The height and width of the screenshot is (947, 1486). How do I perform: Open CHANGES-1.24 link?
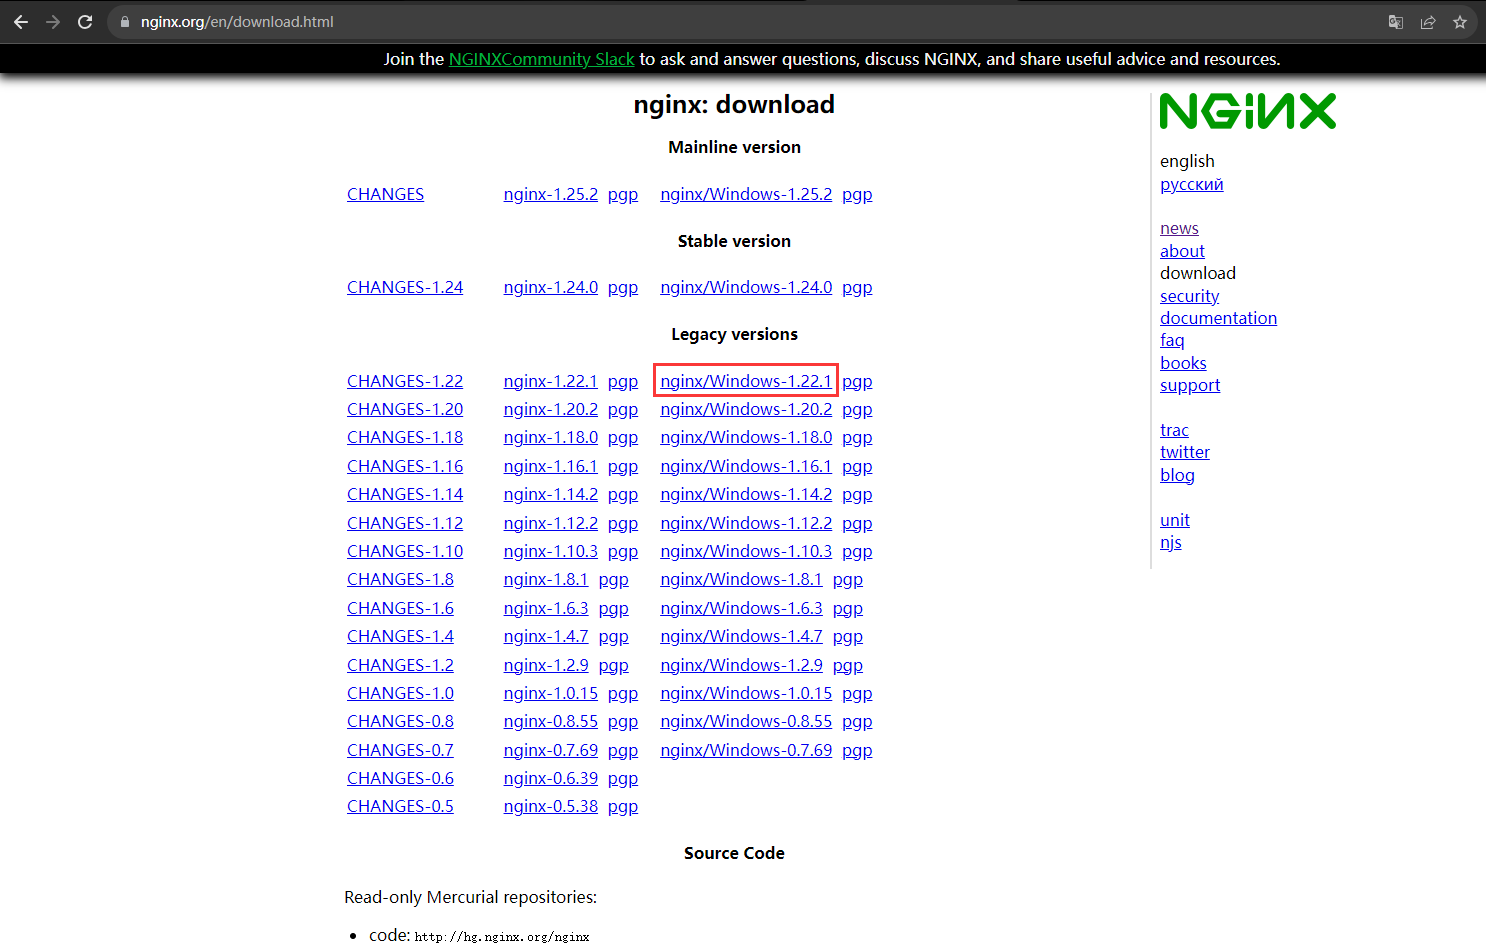[405, 287]
